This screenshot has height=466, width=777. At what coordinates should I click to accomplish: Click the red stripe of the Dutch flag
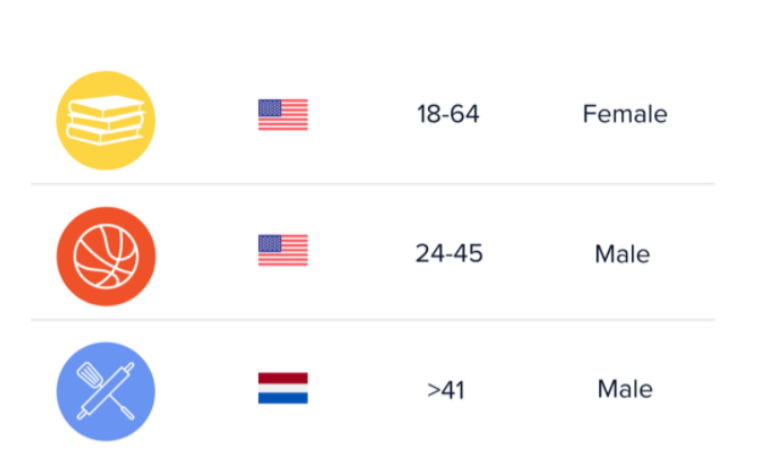click(283, 378)
